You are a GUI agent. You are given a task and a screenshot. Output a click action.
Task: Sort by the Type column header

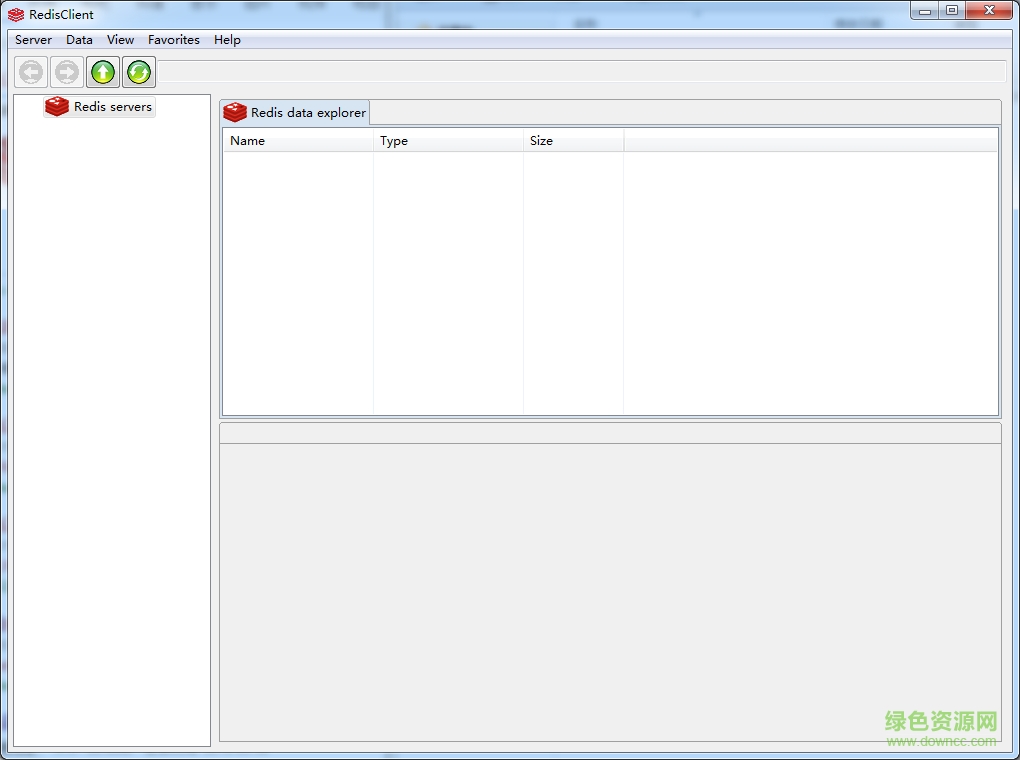coord(448,141)
